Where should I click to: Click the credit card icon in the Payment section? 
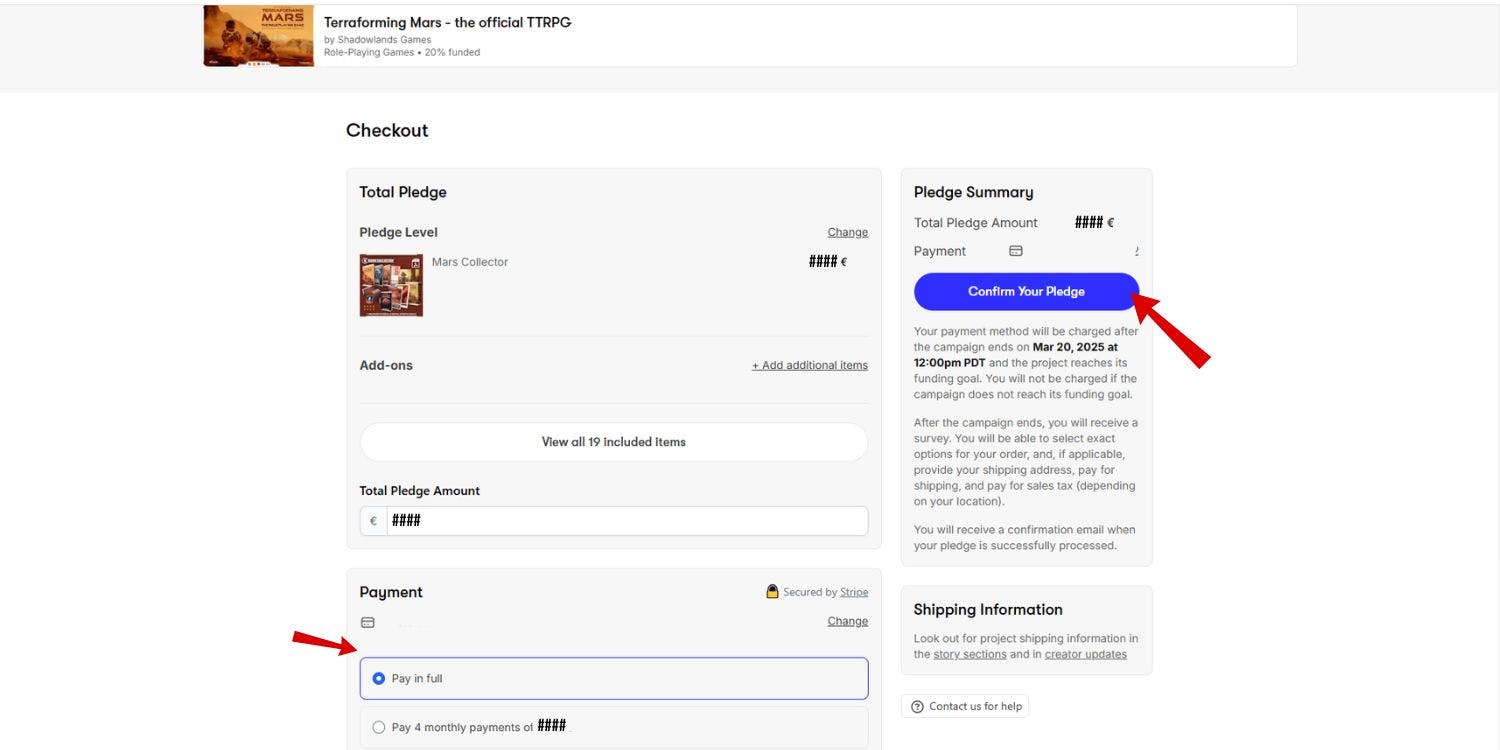point(368,622)
